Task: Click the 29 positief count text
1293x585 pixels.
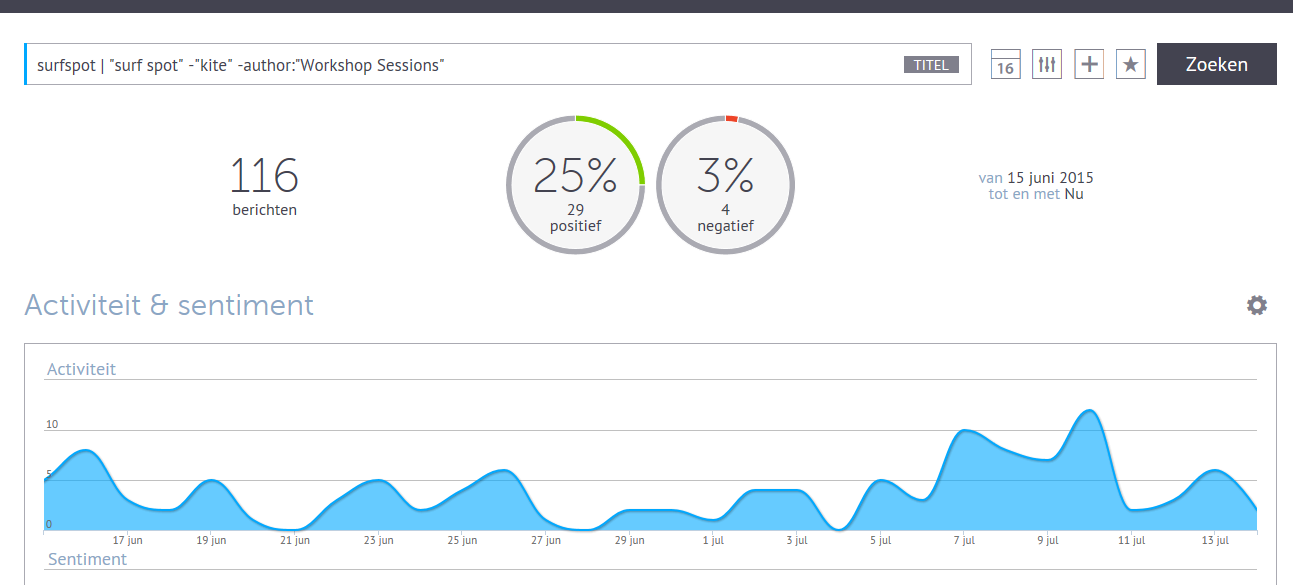Action: coord(575,218)
